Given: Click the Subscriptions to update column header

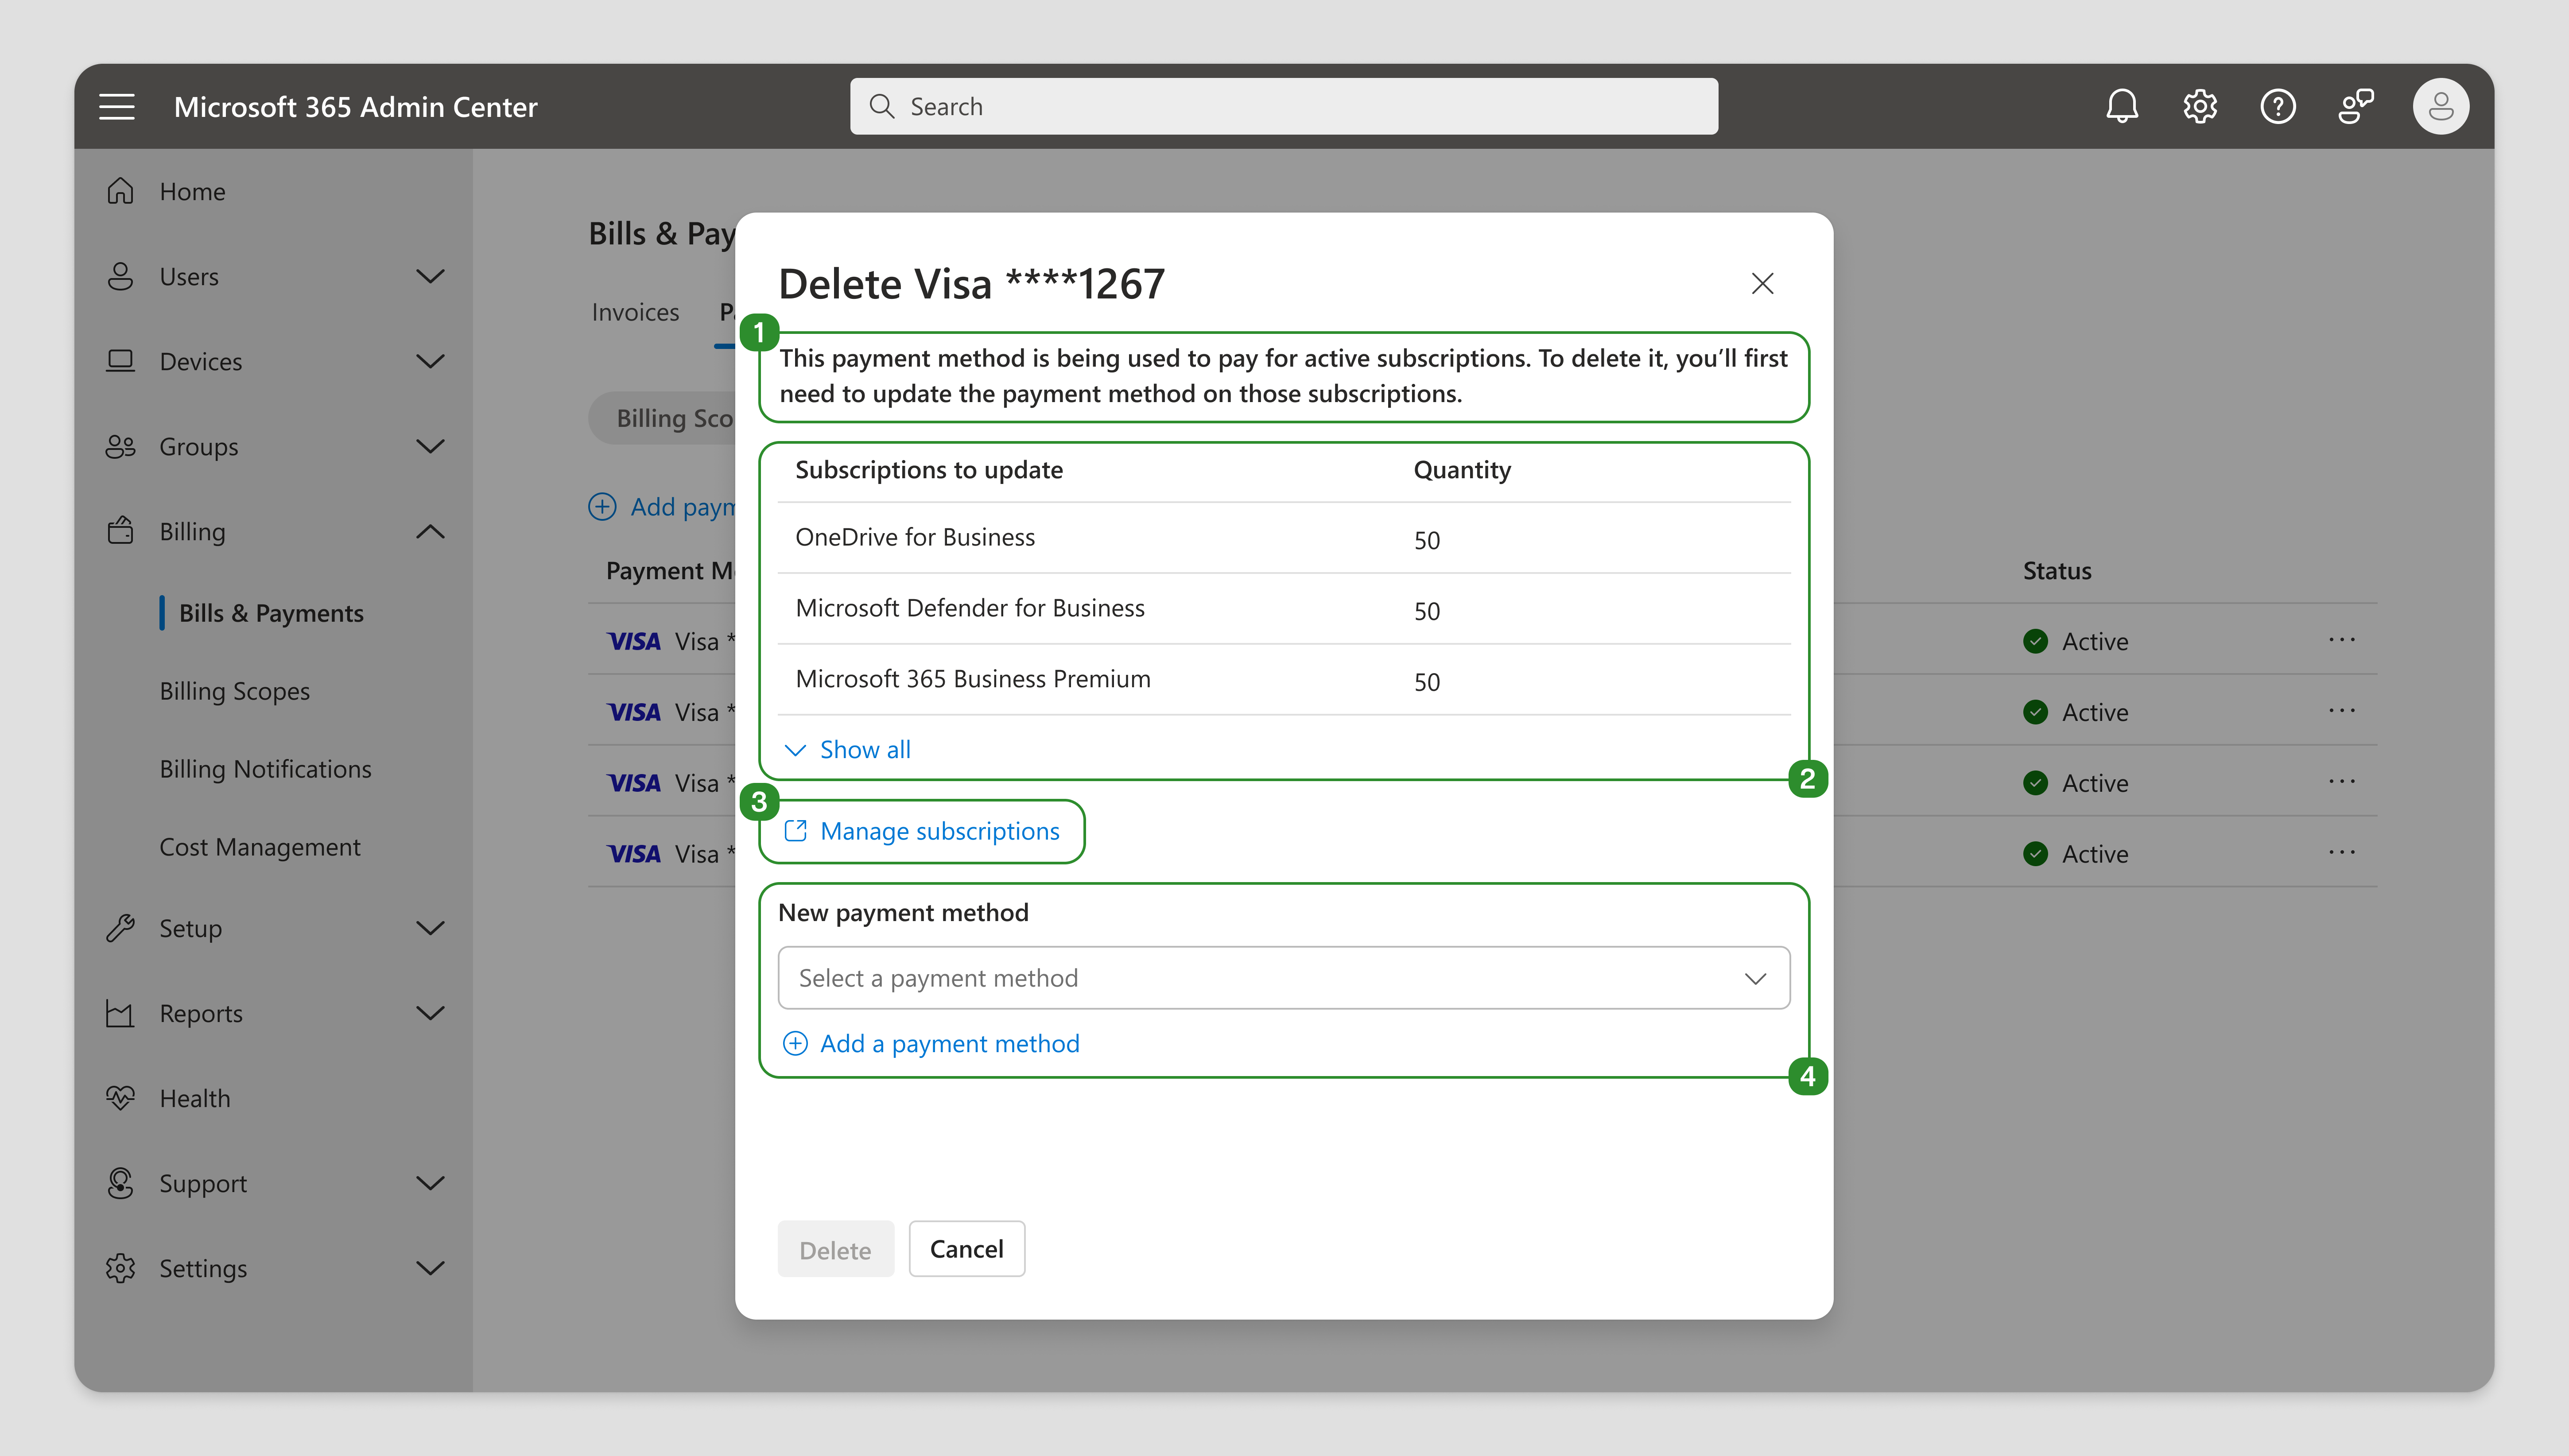Looking at the screenshot, I should pos(929,470).
